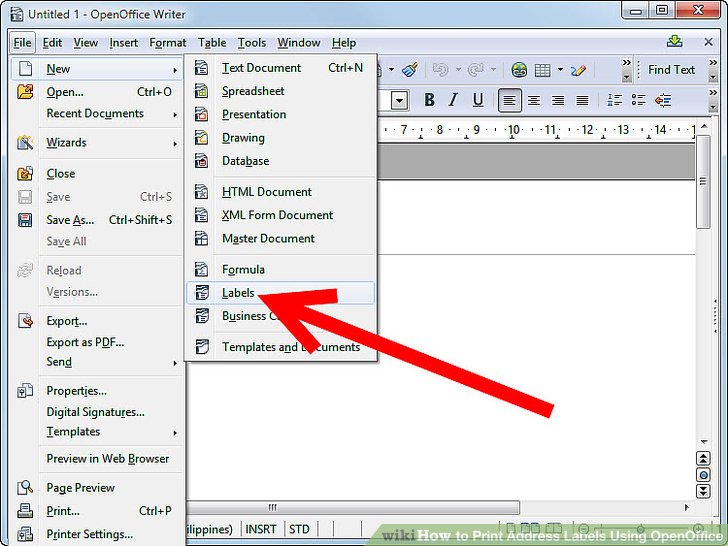The width and height of the screenshot is (728, 546).
Task: Click the Show Draw Functions icon
Action: 578,70
